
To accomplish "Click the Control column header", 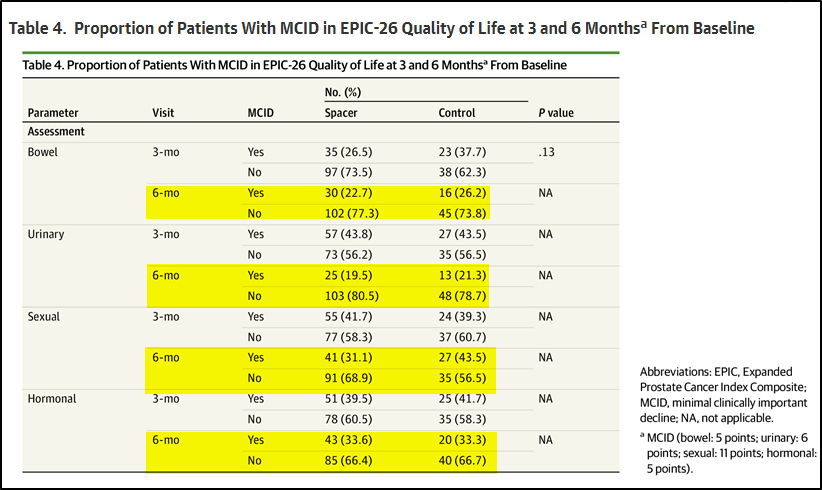I will [x=457, y=113].
